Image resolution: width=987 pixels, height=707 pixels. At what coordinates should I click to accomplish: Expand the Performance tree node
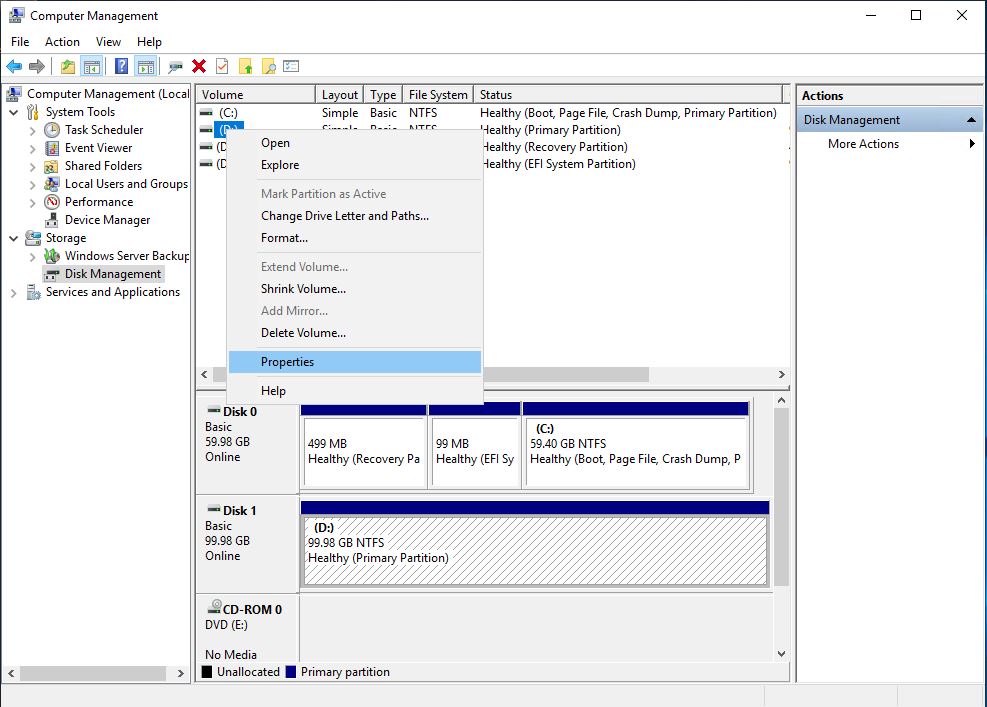point(32,203)
